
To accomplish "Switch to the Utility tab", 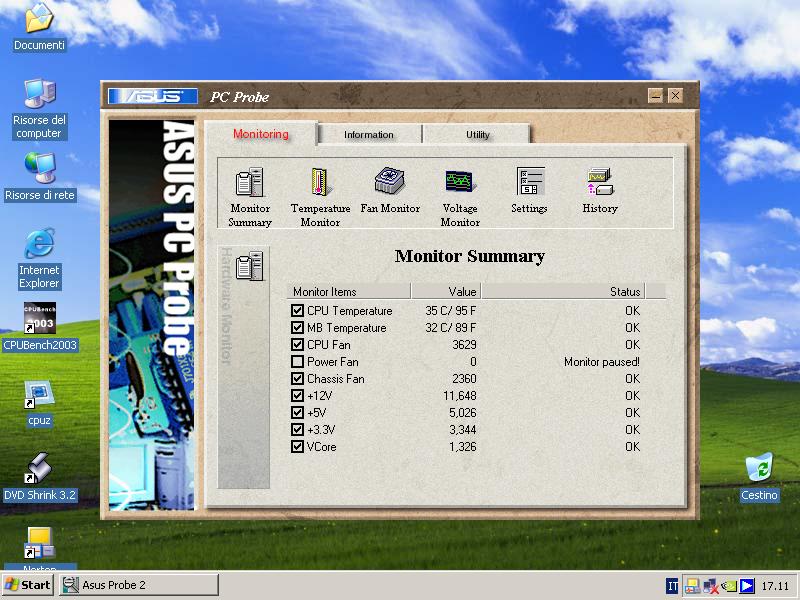I will 478,135.
